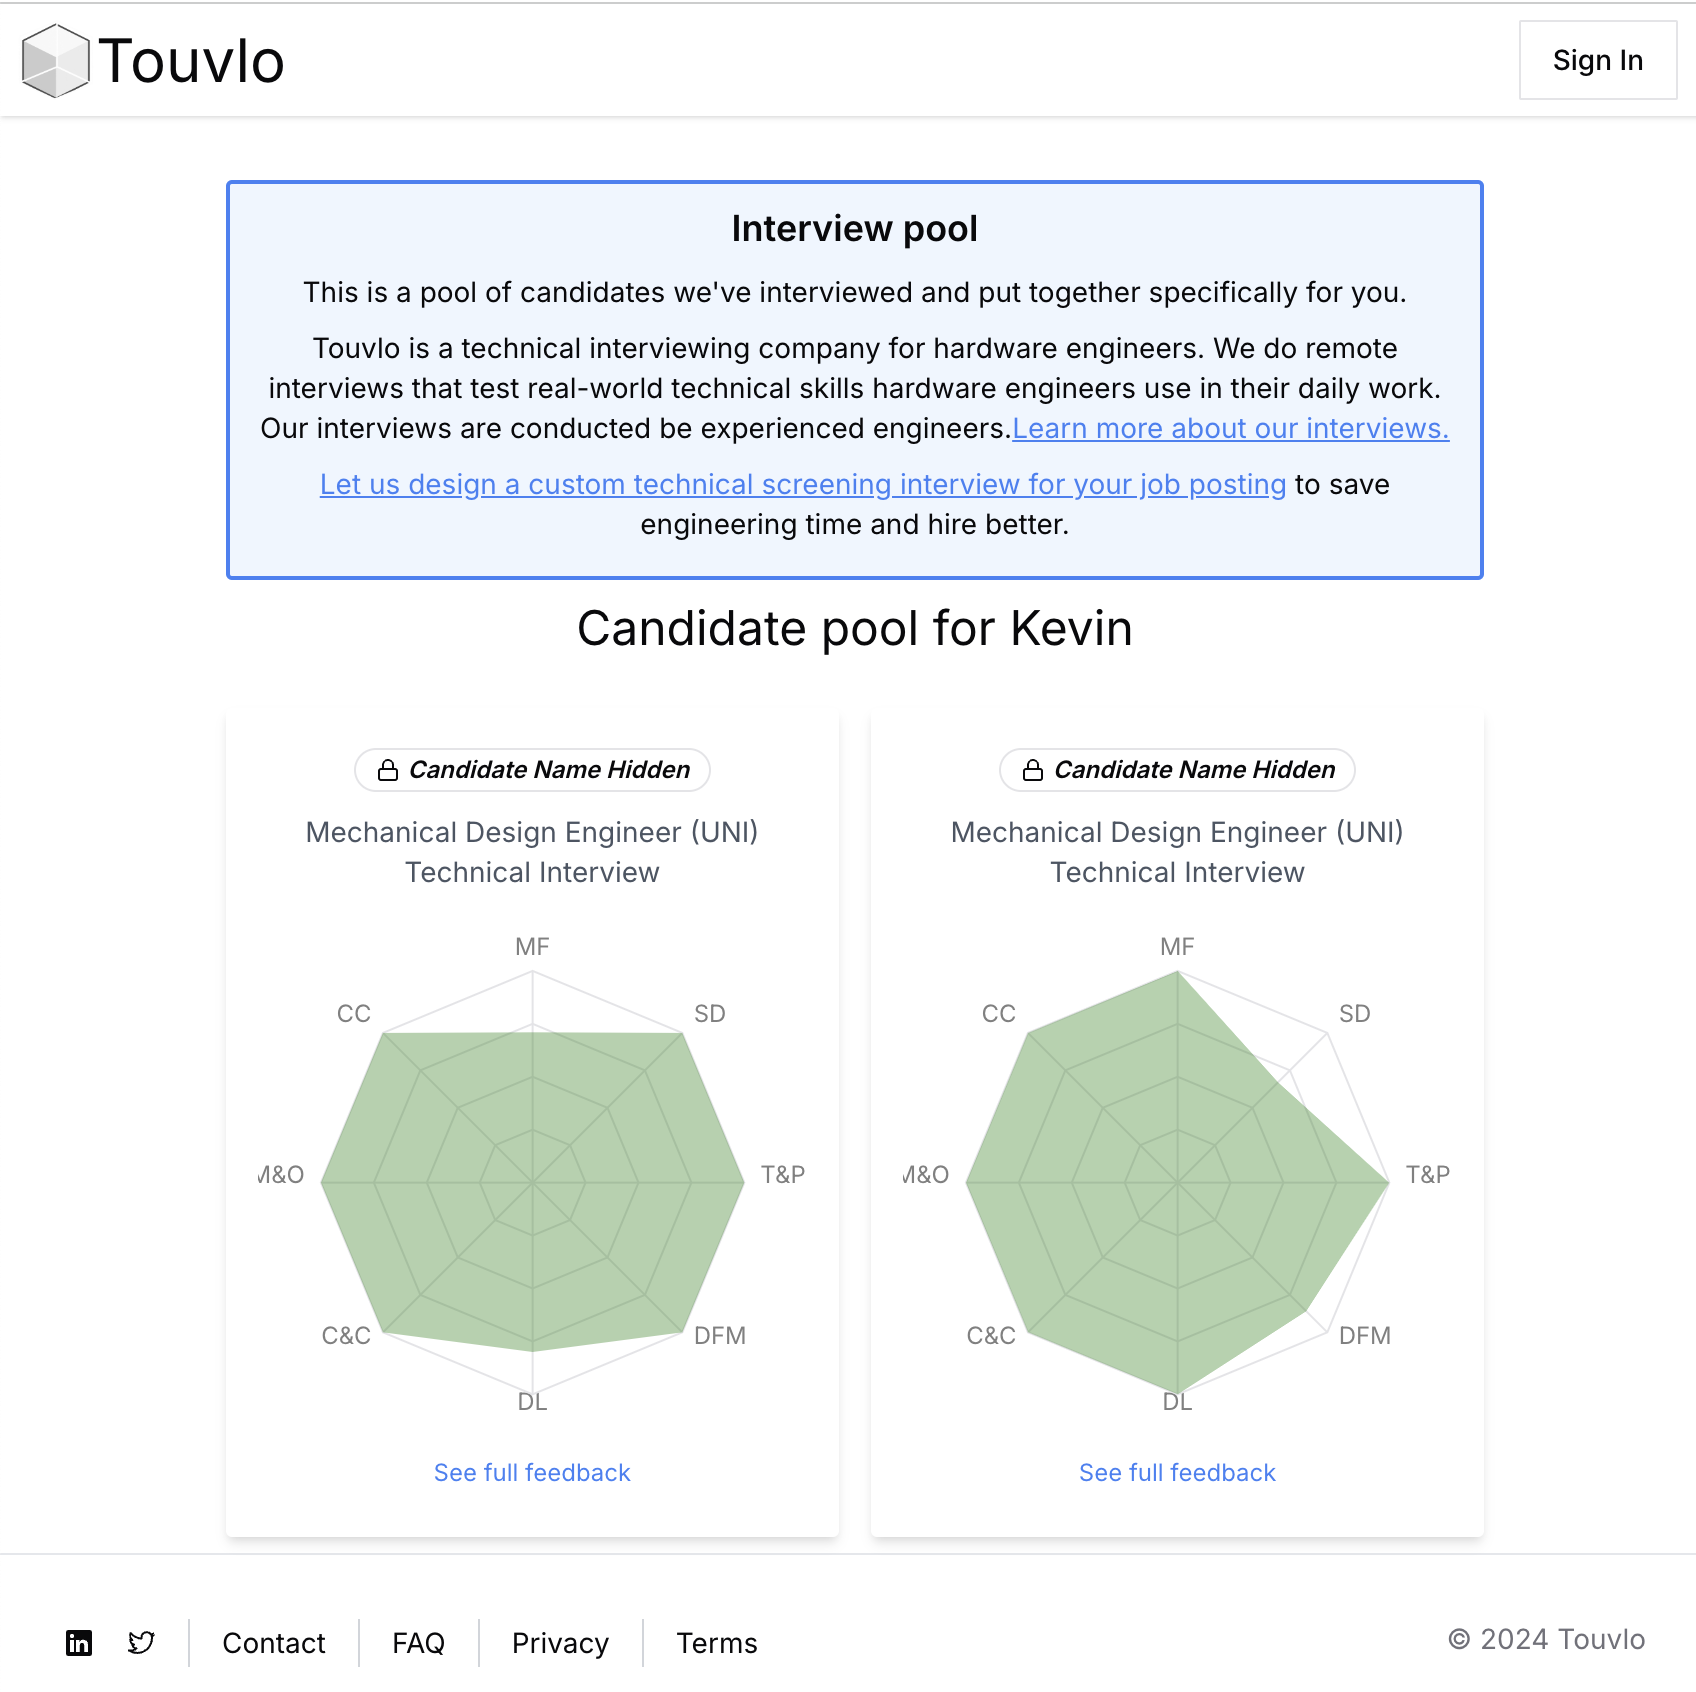Click lock icon on first candidate badge
Screen dimensions: 1696x1692
click(388, 770)
